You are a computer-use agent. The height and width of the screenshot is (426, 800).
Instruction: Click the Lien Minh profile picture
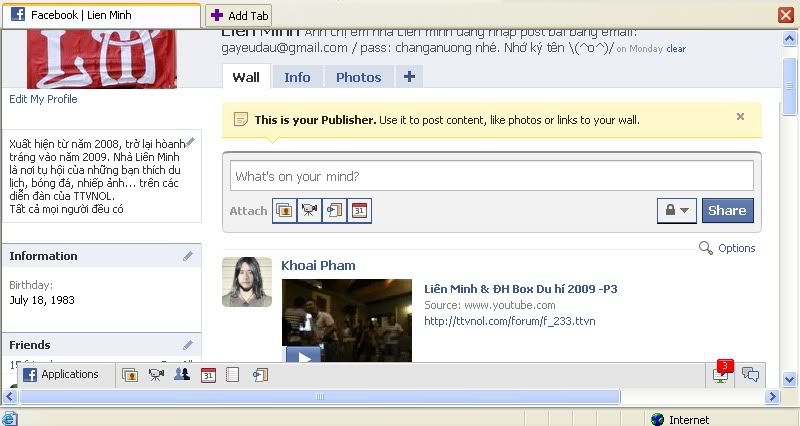[x=102, y=59]
